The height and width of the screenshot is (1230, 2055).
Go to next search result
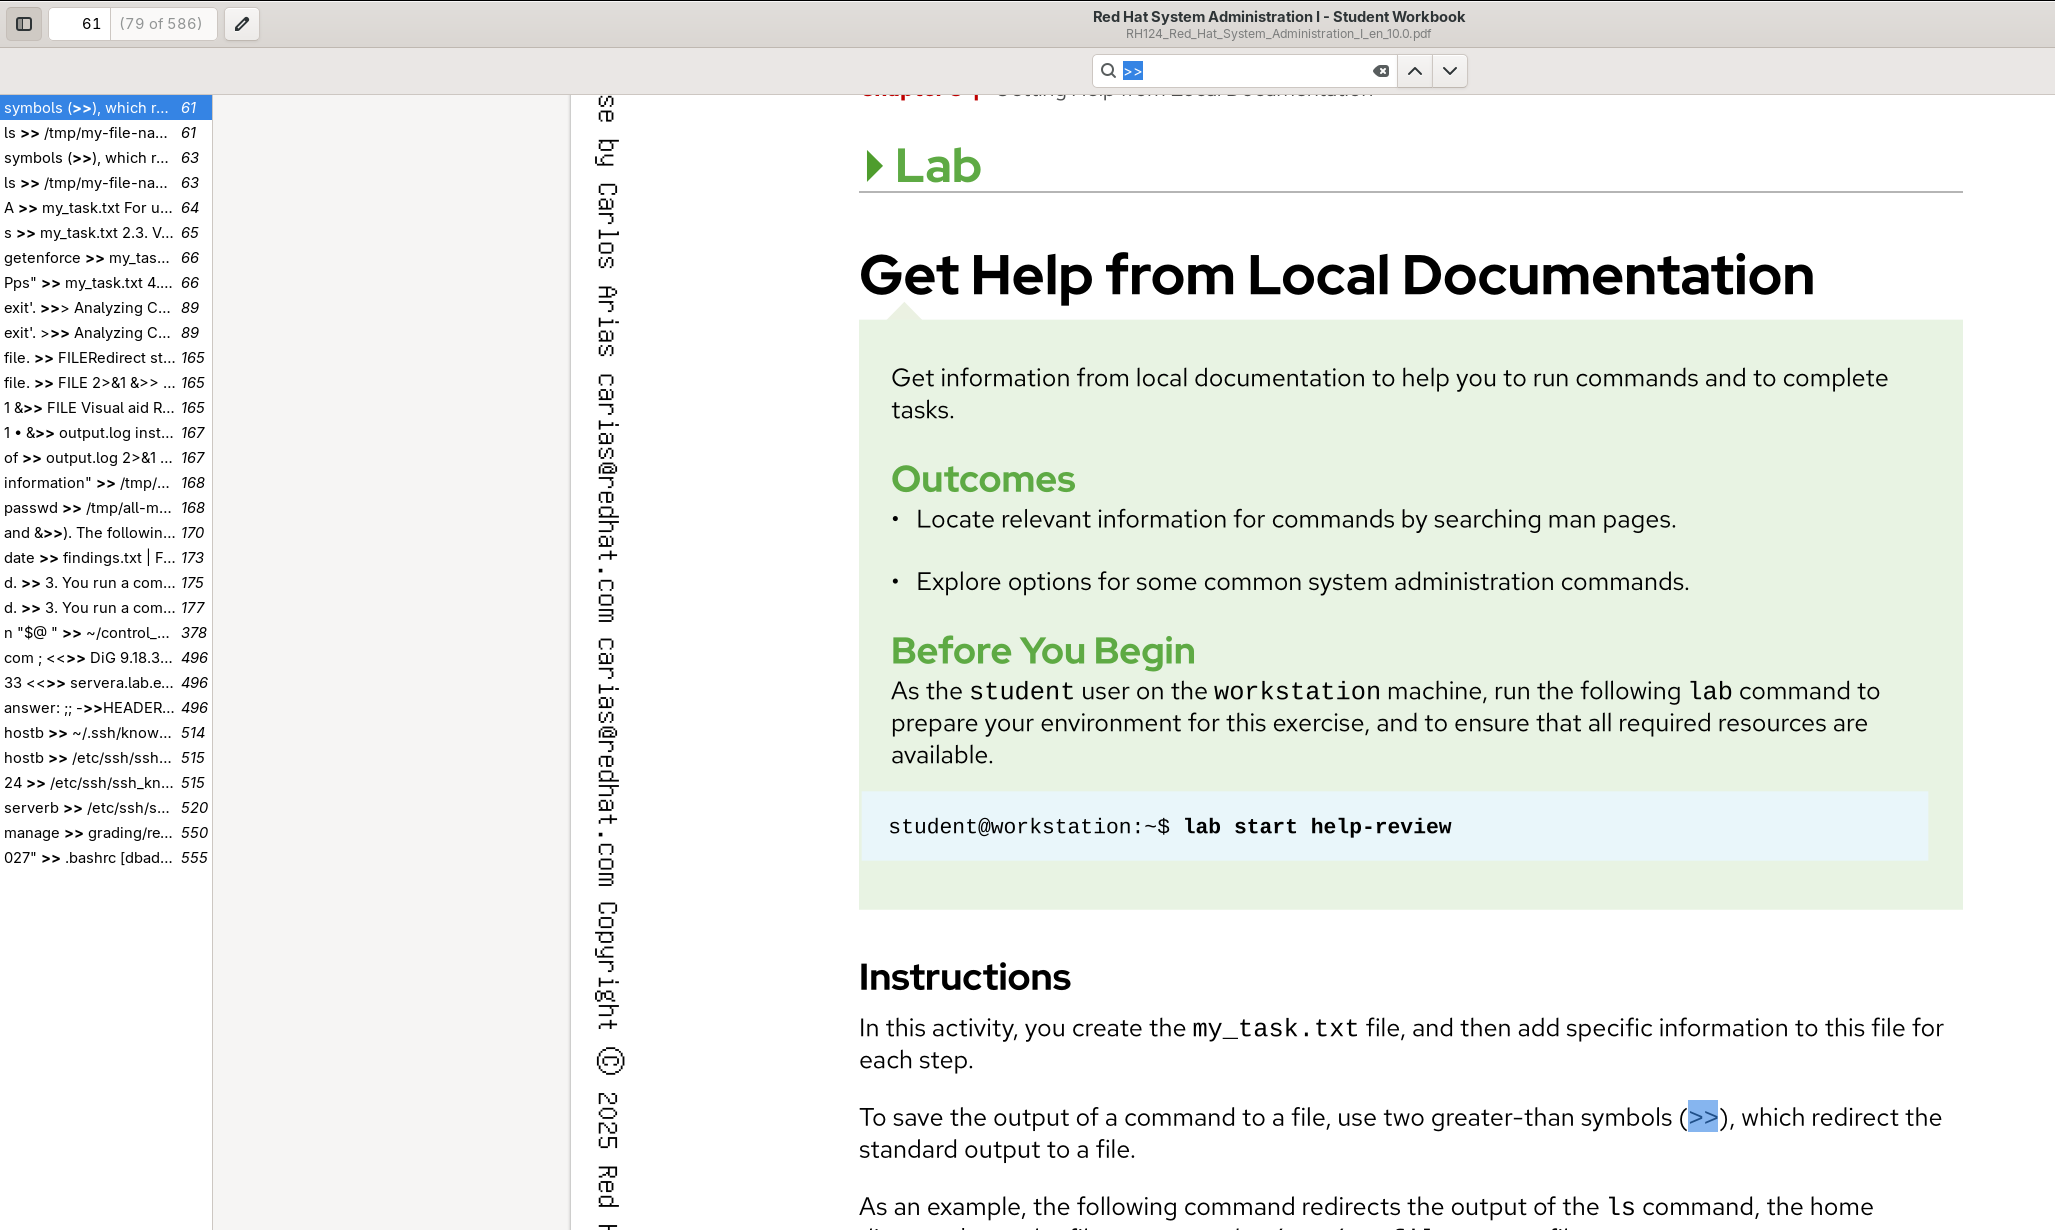1450,71
